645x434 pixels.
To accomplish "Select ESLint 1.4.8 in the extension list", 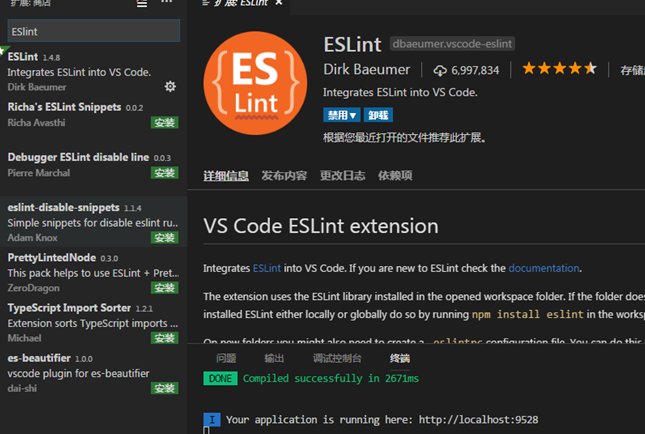I will (x=94, y=71).
